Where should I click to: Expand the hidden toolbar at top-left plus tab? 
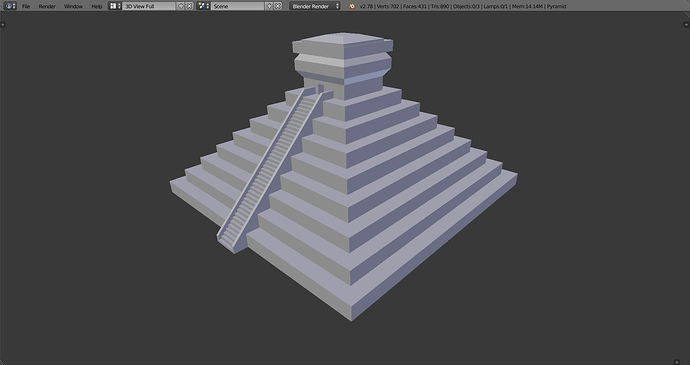pos(3,24)
